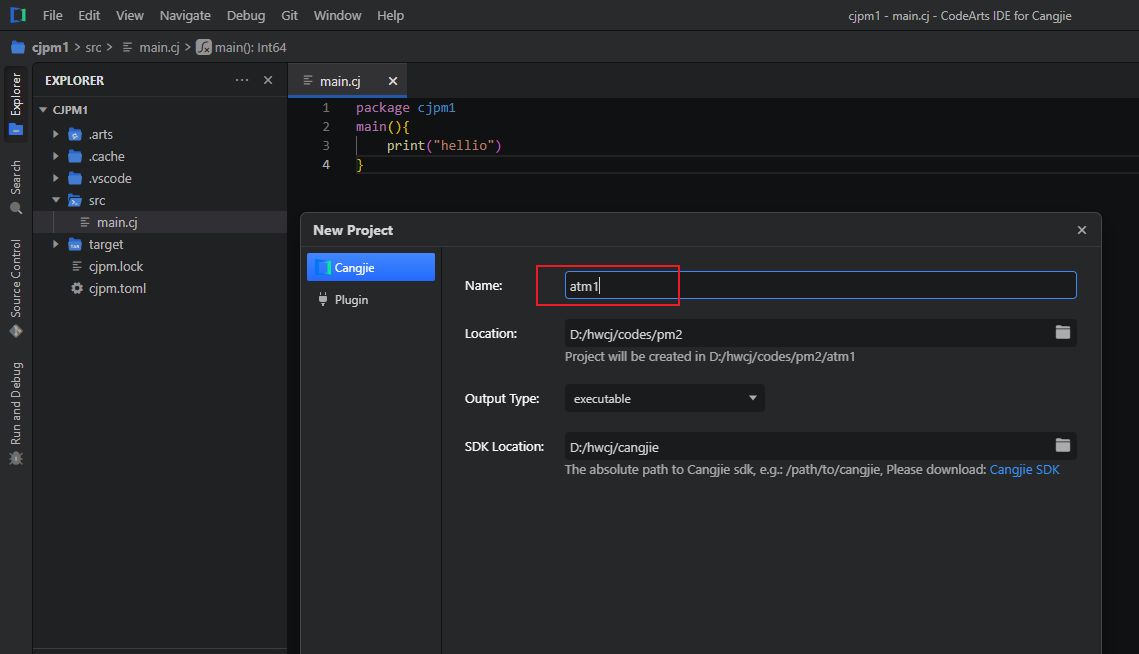Screen dimensions: 1139x654
Task: Click the print("hellio") code line
Action: [444, 145]
